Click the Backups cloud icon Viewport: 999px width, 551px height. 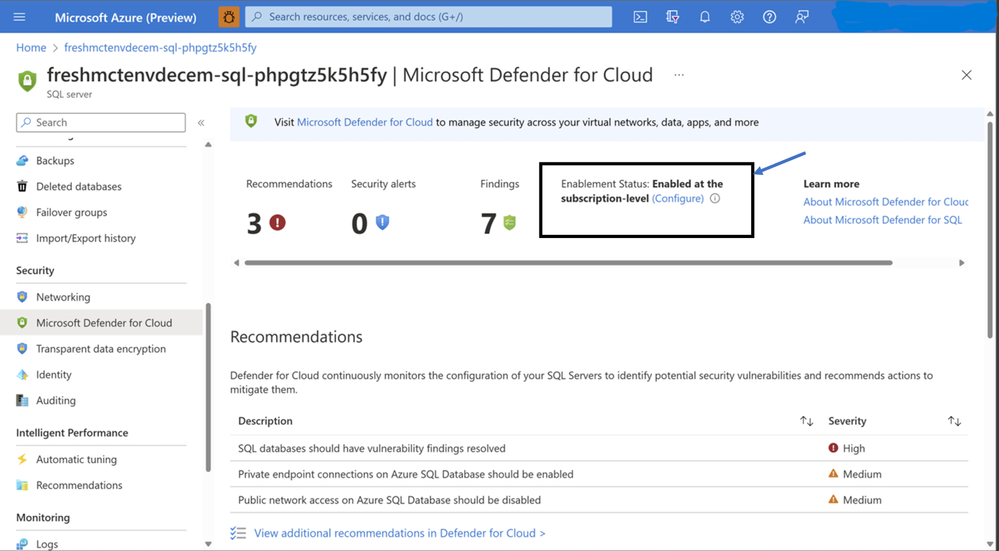click(22, 161)
